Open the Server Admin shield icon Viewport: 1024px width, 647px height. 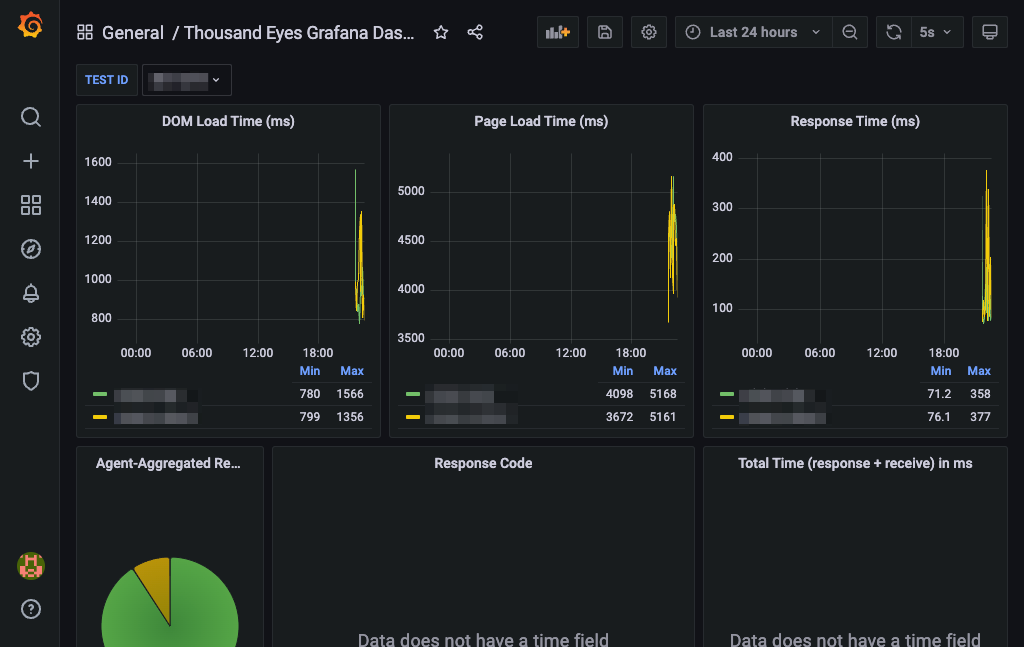(31, 381)
